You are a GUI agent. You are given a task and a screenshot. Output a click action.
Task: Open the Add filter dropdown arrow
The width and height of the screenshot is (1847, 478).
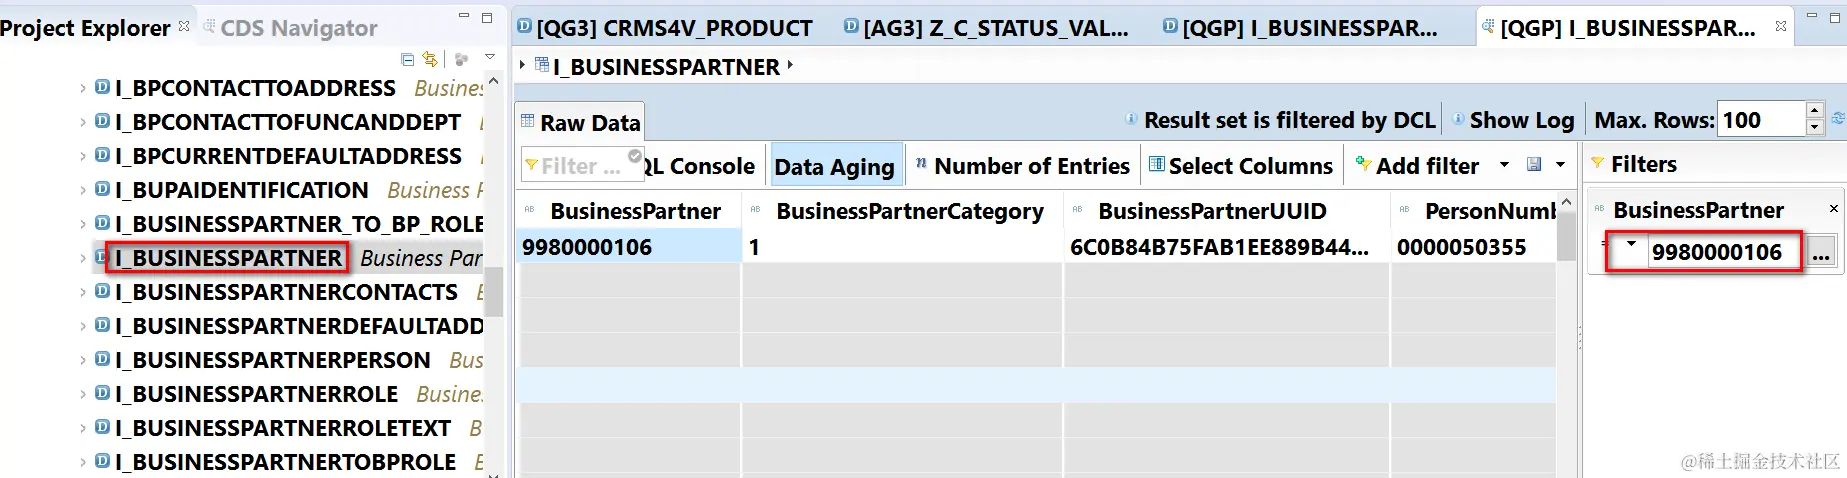point(1504,165)
